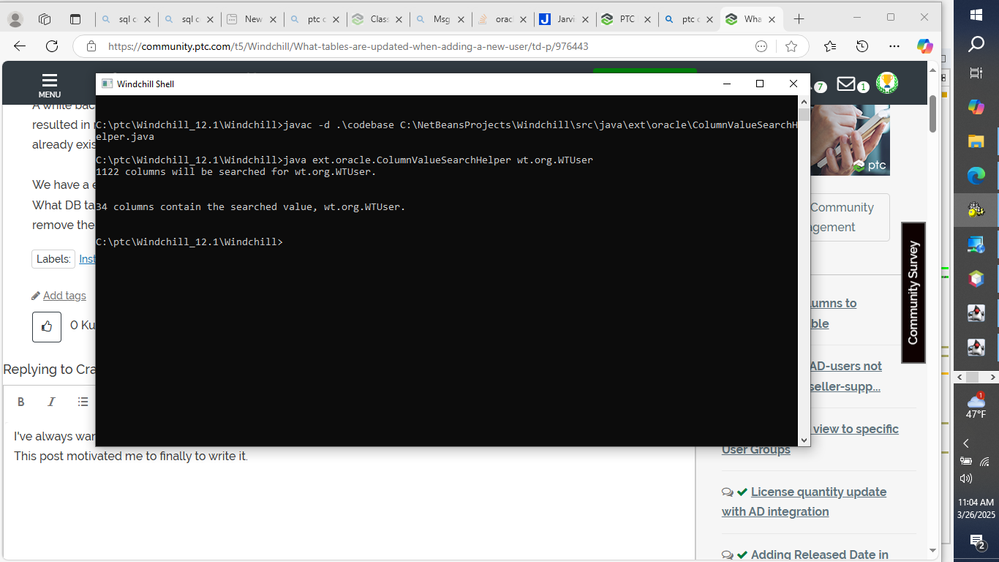Screen dimensions: 999x562
Task: Switch to the 'New' tab
Action: point(252,19)
